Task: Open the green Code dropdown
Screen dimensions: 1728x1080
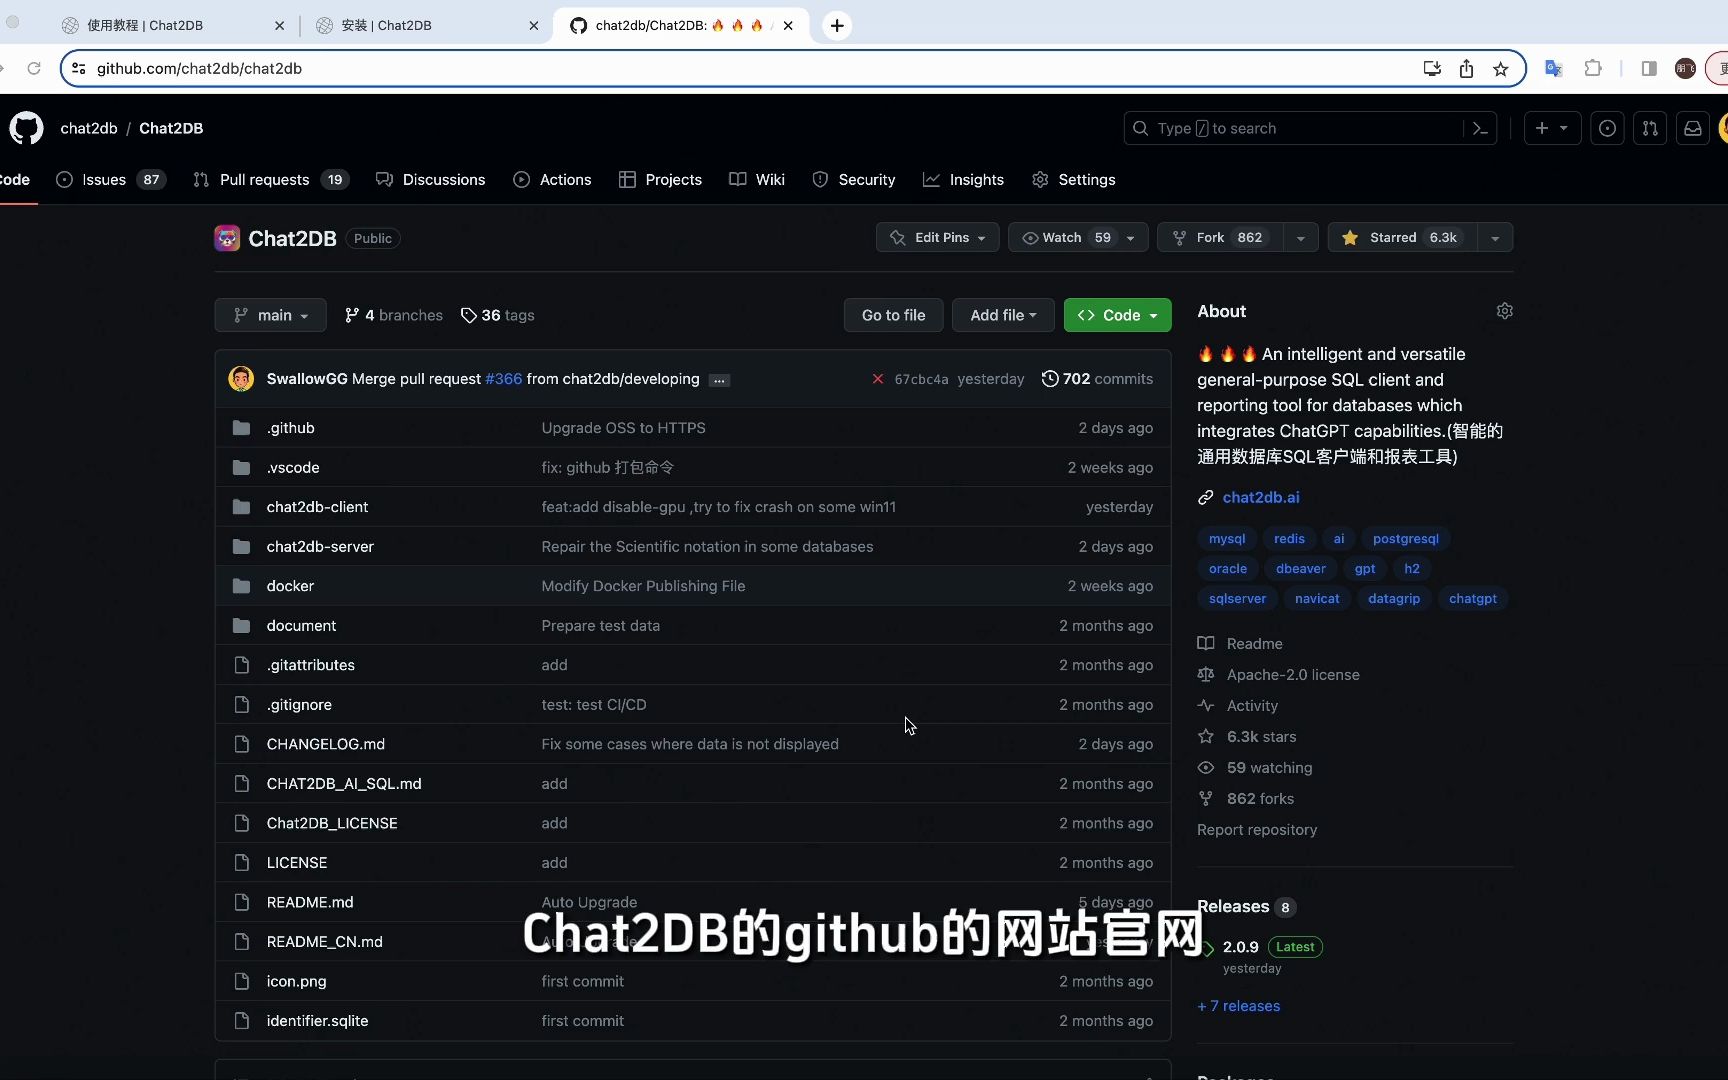Action: pyautogui.click(x=1117, y=315)
